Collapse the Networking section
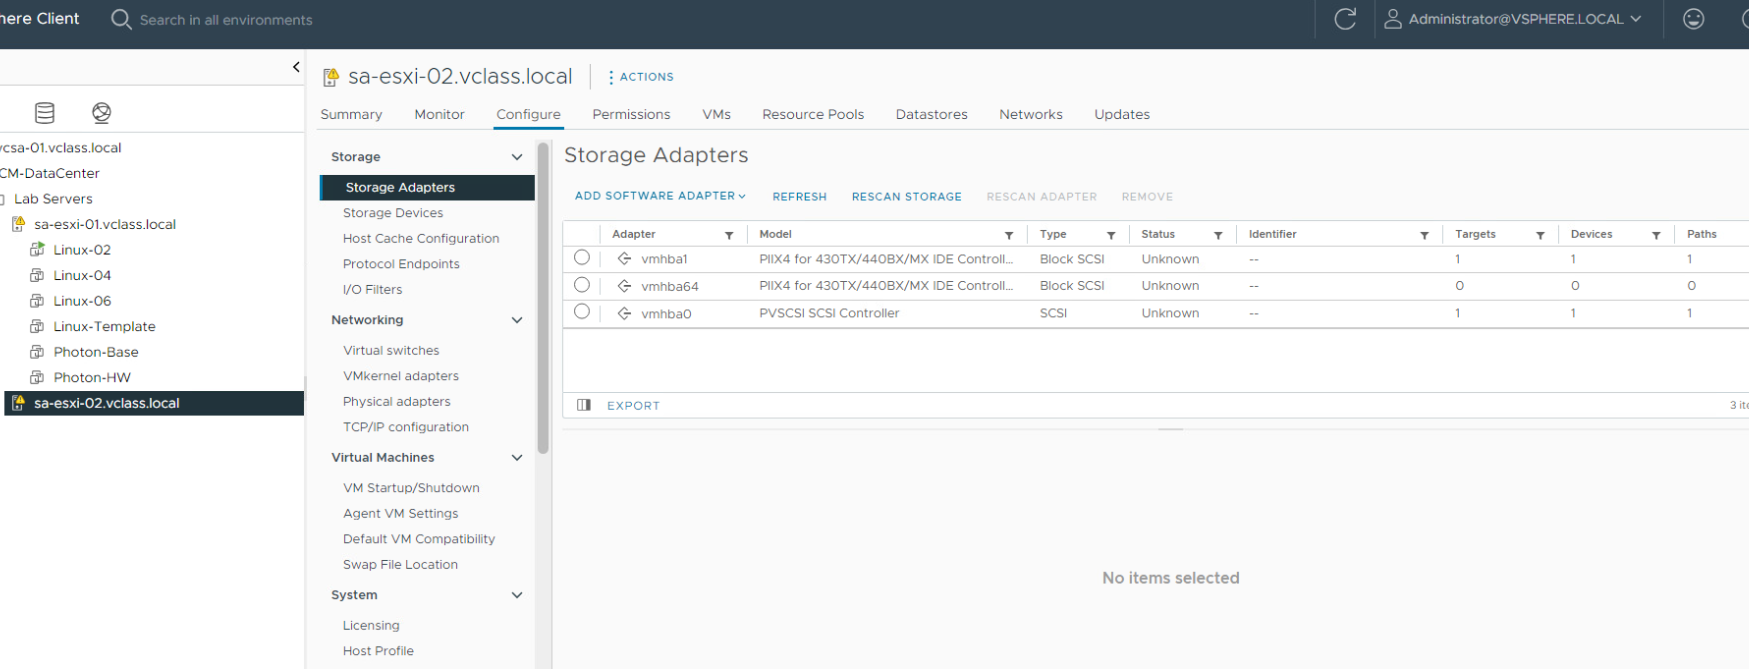Image resolution: width=1749 pixels, height=669 pixels. (517, 320)
